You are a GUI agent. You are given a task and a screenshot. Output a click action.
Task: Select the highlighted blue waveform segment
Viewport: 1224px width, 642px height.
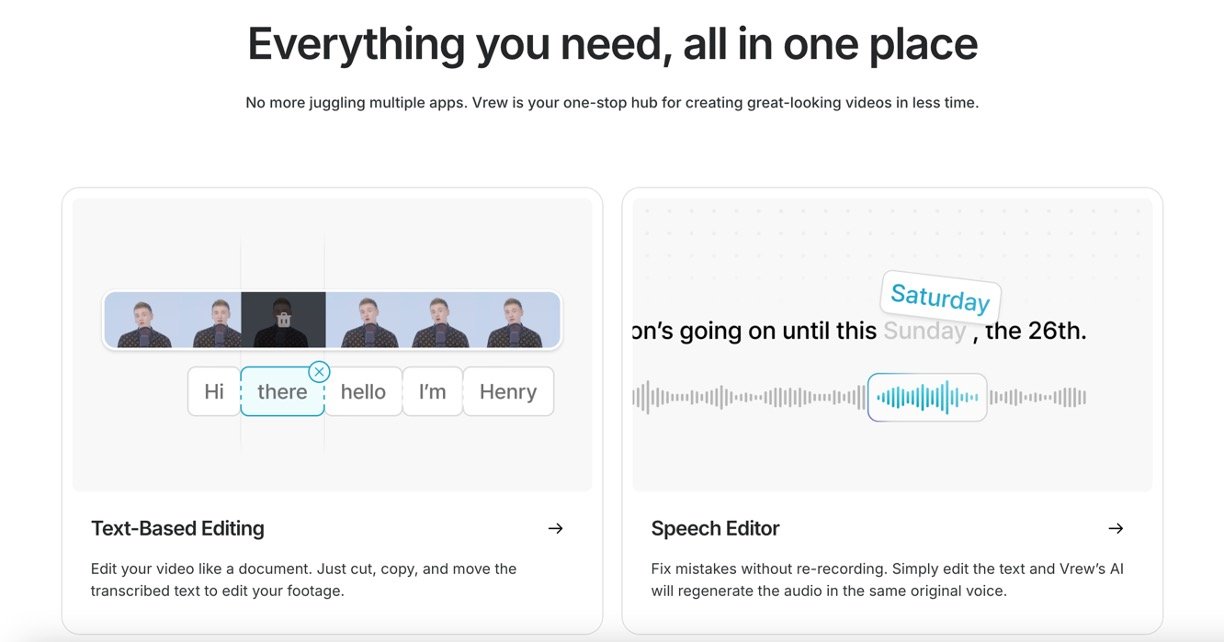coord(927,398)
